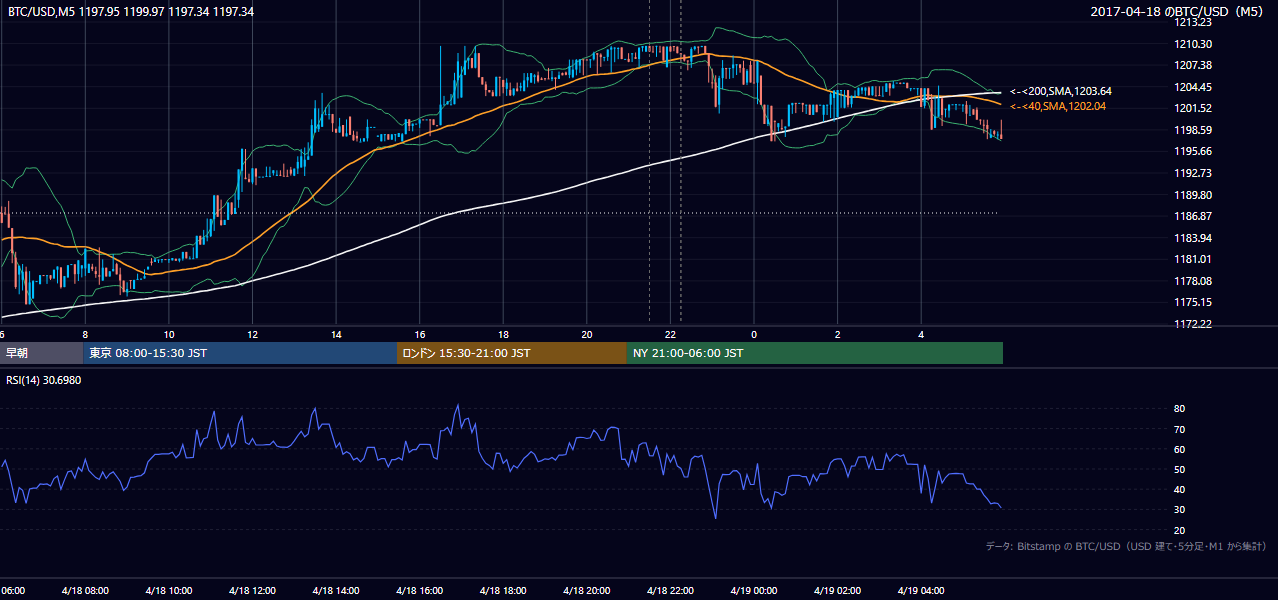Click price axis label 1186.87
This screenshot has width=1278, height=600.
coord(1194,216)
